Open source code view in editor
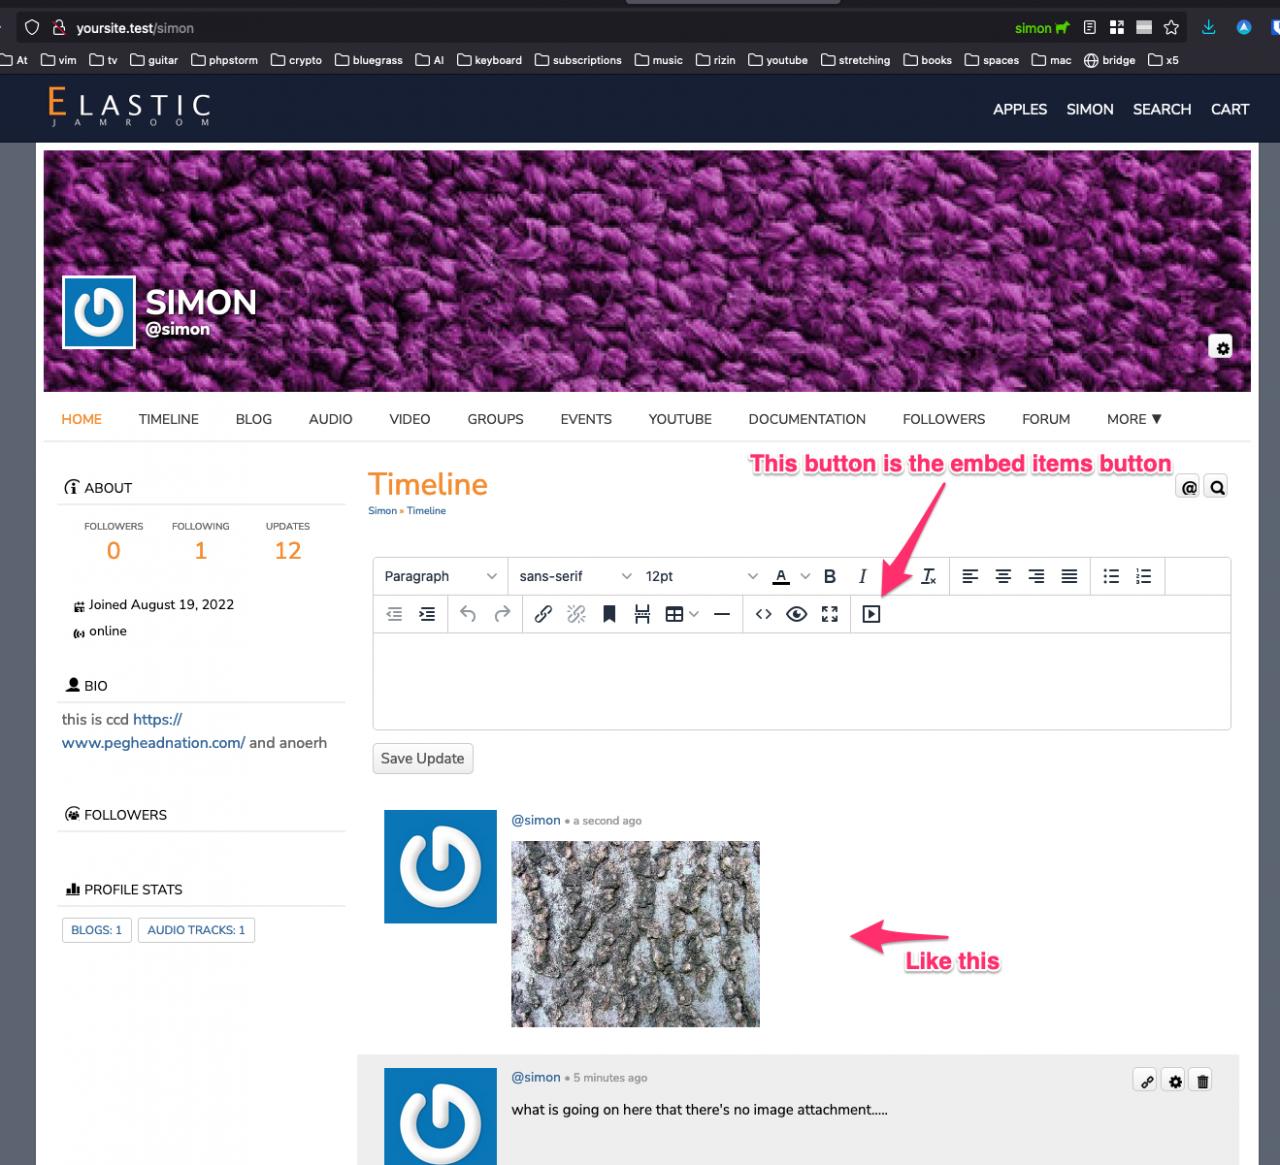The height and width of the screenshot is (1165, 1280). [x=763, y=614]
